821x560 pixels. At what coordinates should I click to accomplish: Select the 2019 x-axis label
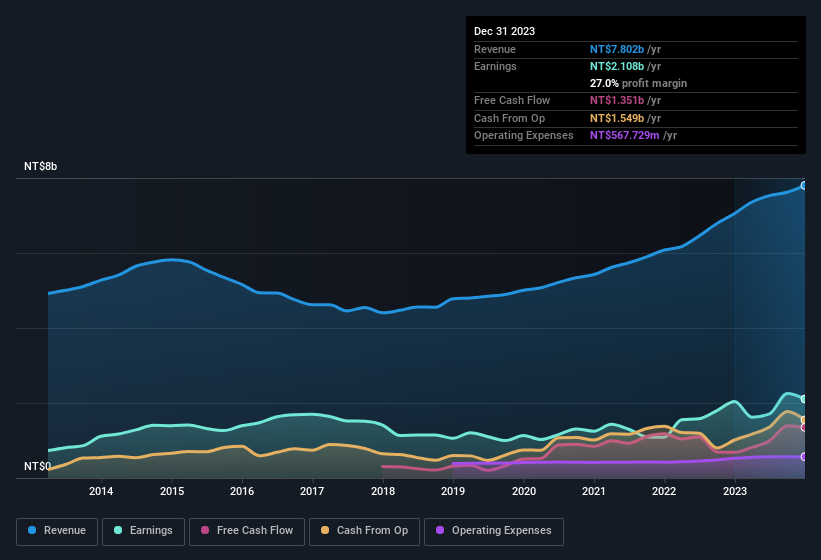tap(453, 491)
